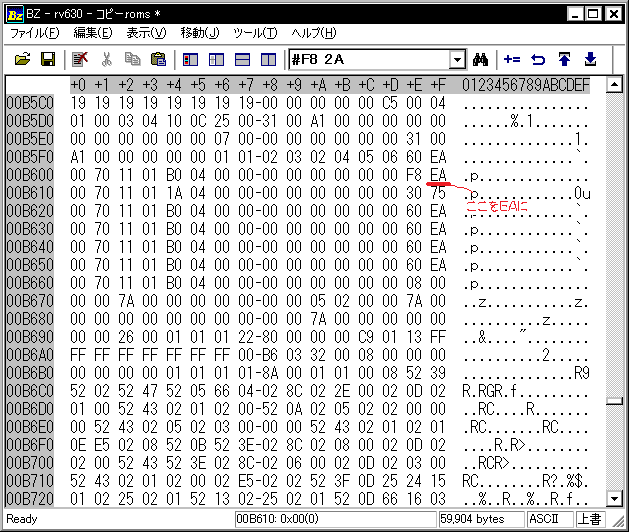The width and height of the screenshot is (629, 532).
Task: Split the window vertically icon
Action: click(x=268, y=60)
